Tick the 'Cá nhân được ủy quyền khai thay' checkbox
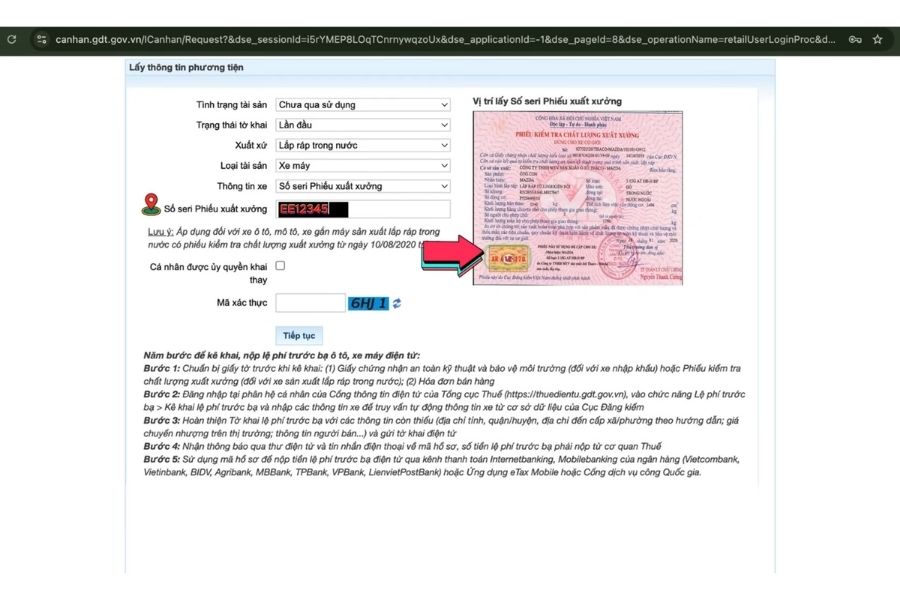Image resolution: width=900 pixels, height=600 pixels. 280,265
